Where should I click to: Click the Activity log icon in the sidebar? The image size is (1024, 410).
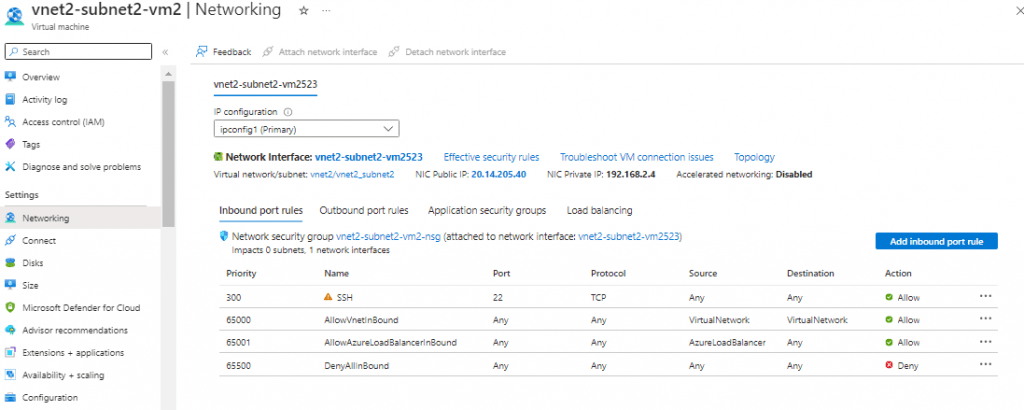pyautogui.click(x=11, y=99)
